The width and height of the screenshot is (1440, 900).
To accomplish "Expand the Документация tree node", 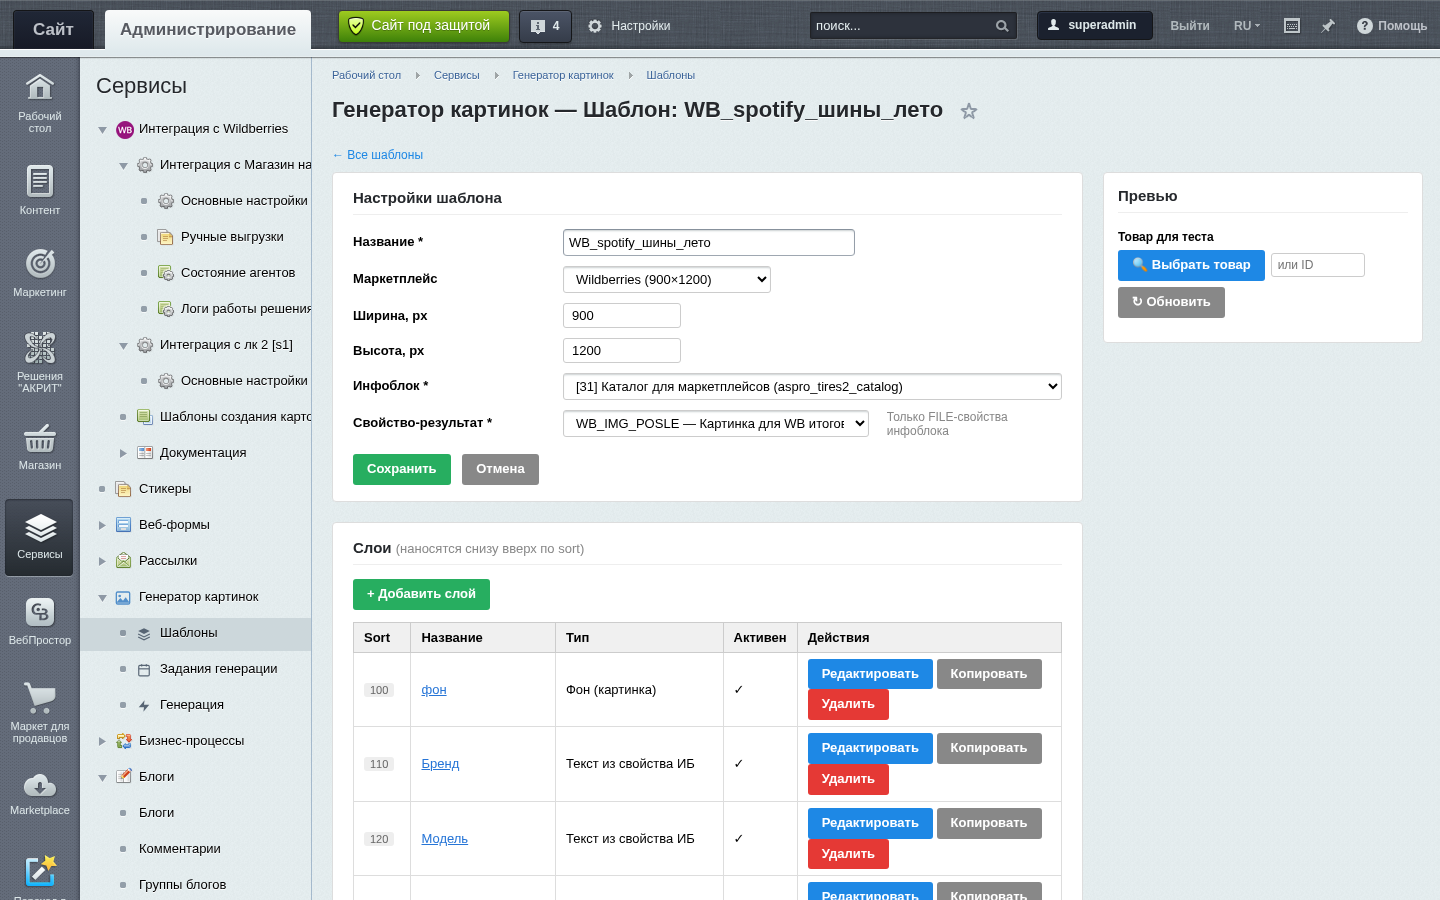I will tap(123, 453).
